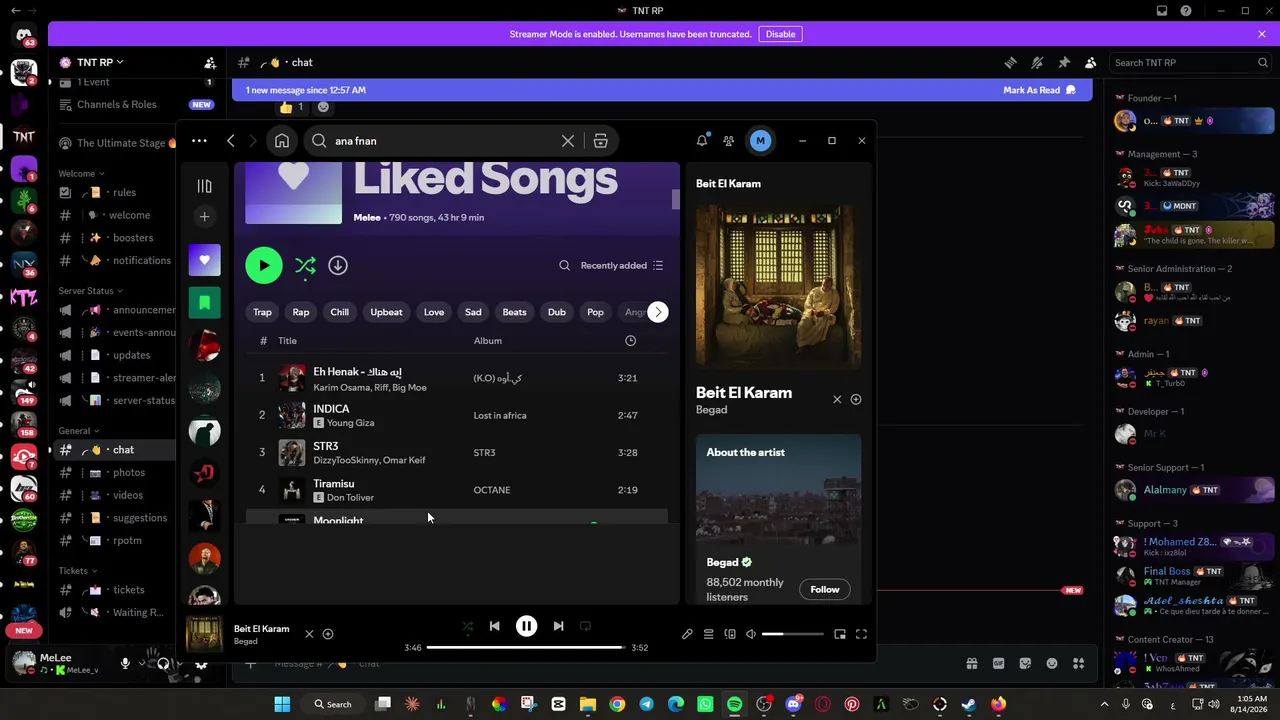Sort by duration clock column
The image size is (1280, 720).
coord(630,341)
